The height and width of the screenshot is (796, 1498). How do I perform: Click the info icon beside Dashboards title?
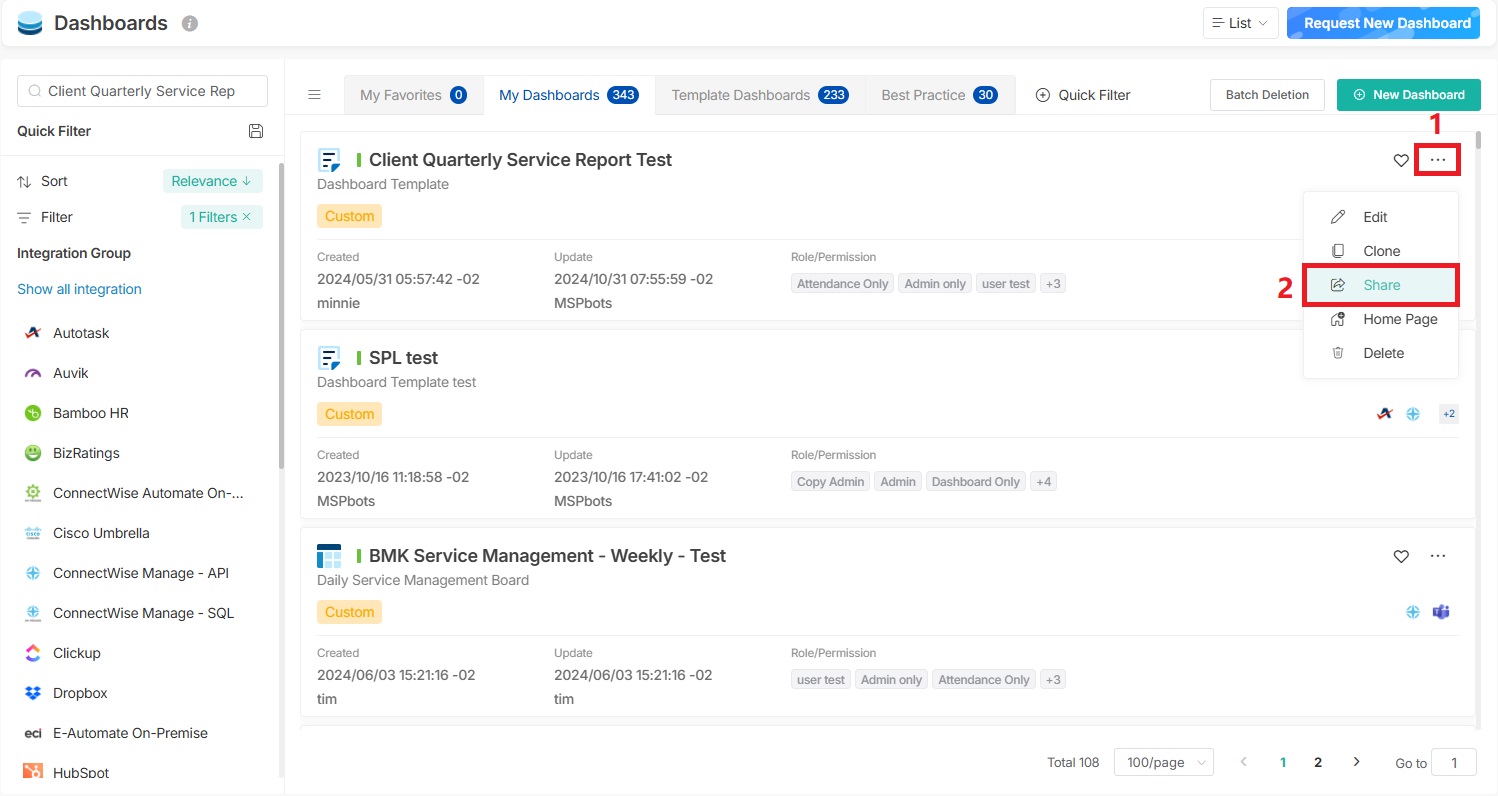coord(190,24)
